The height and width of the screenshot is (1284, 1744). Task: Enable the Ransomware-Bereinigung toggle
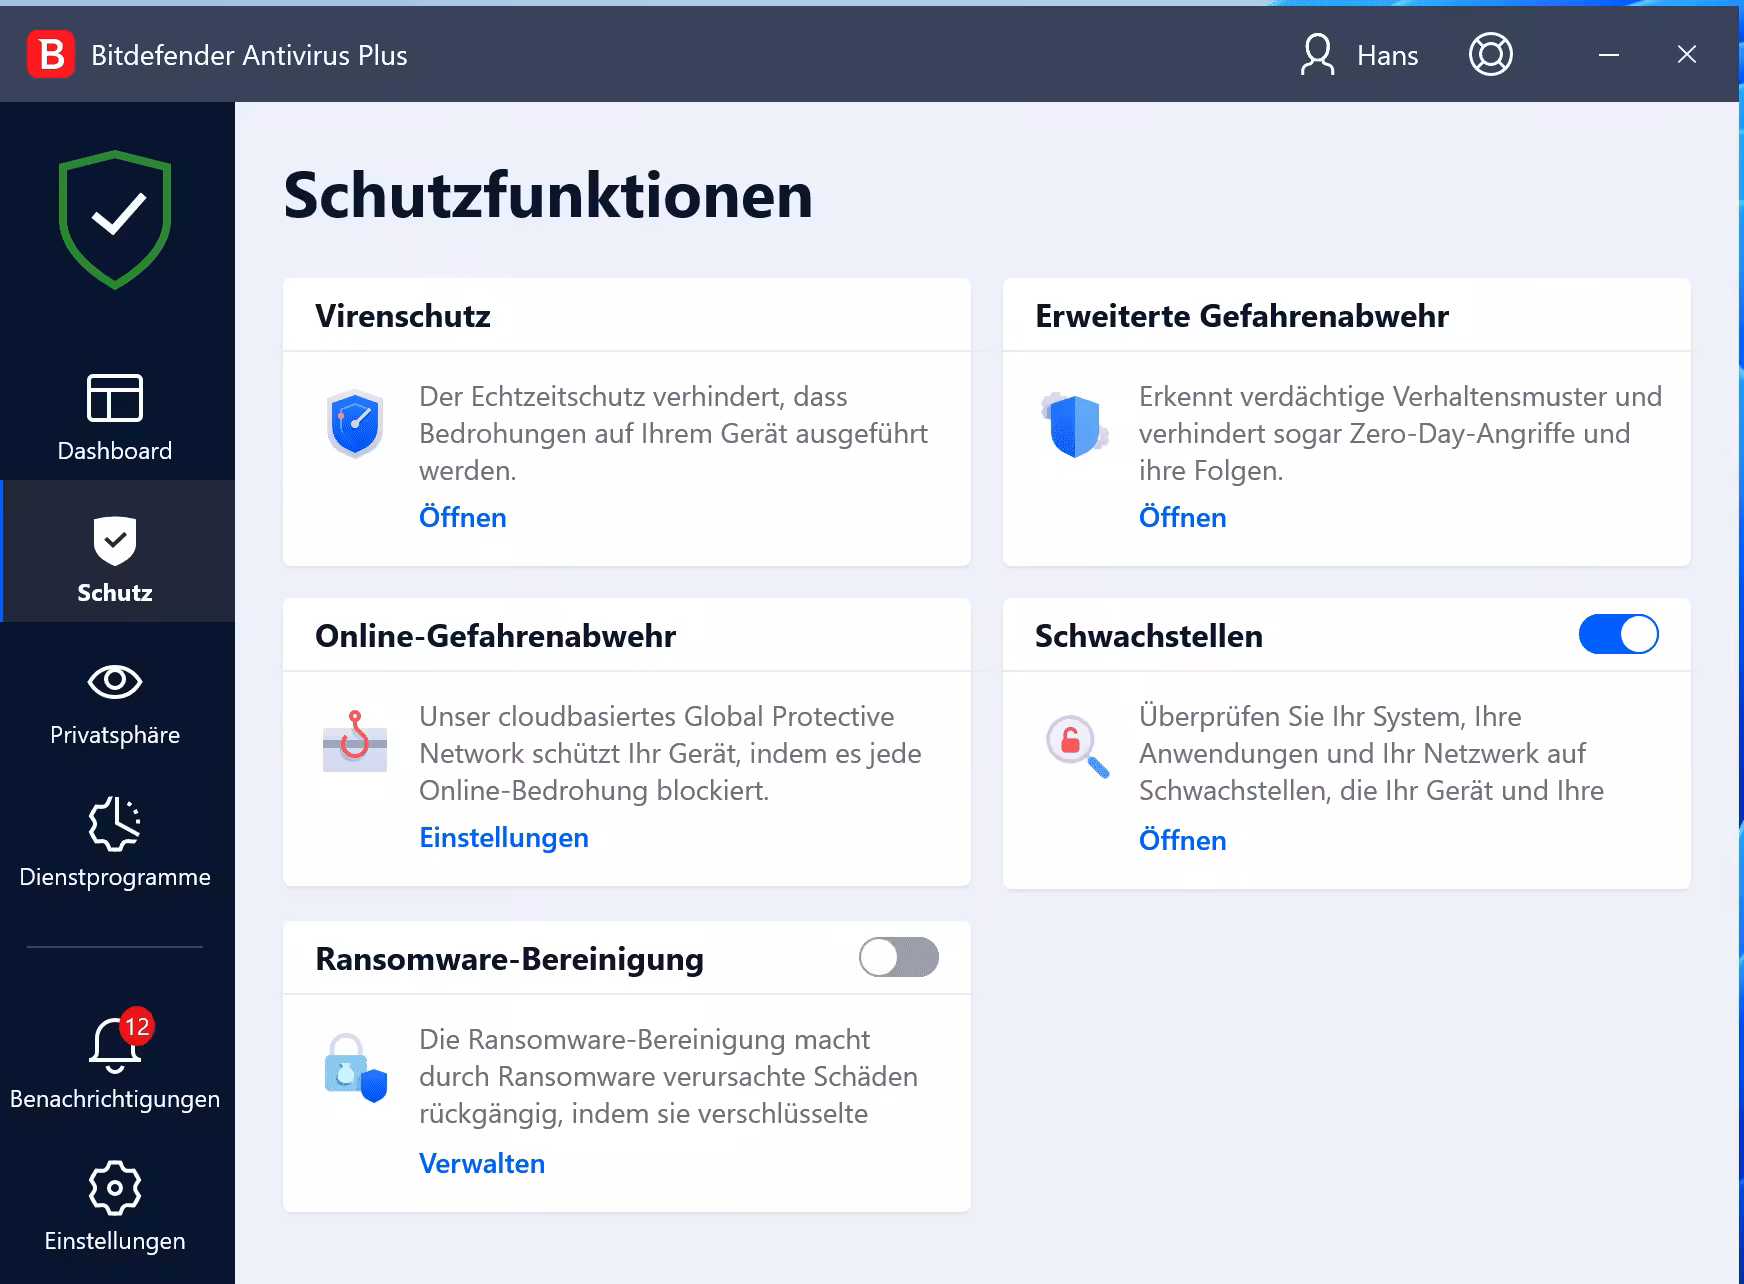897,957
